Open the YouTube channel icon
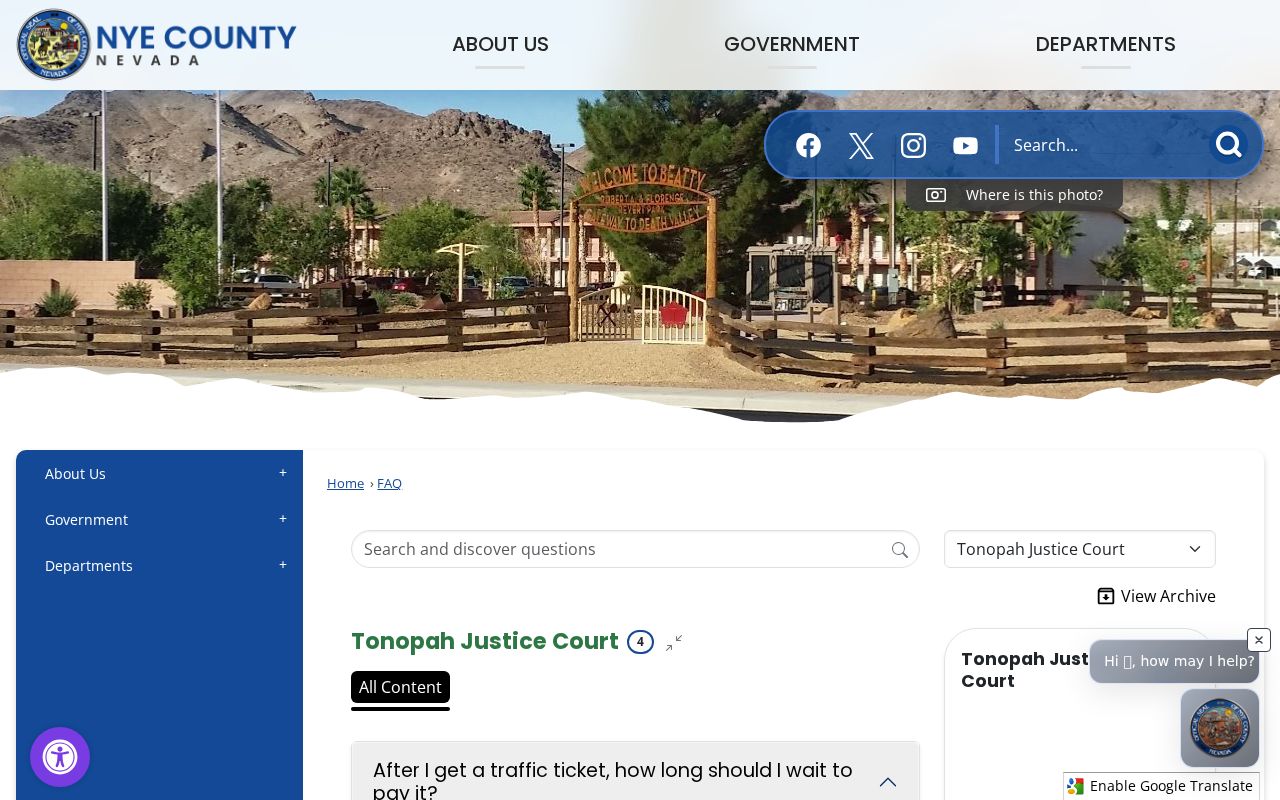 [965, 146]
